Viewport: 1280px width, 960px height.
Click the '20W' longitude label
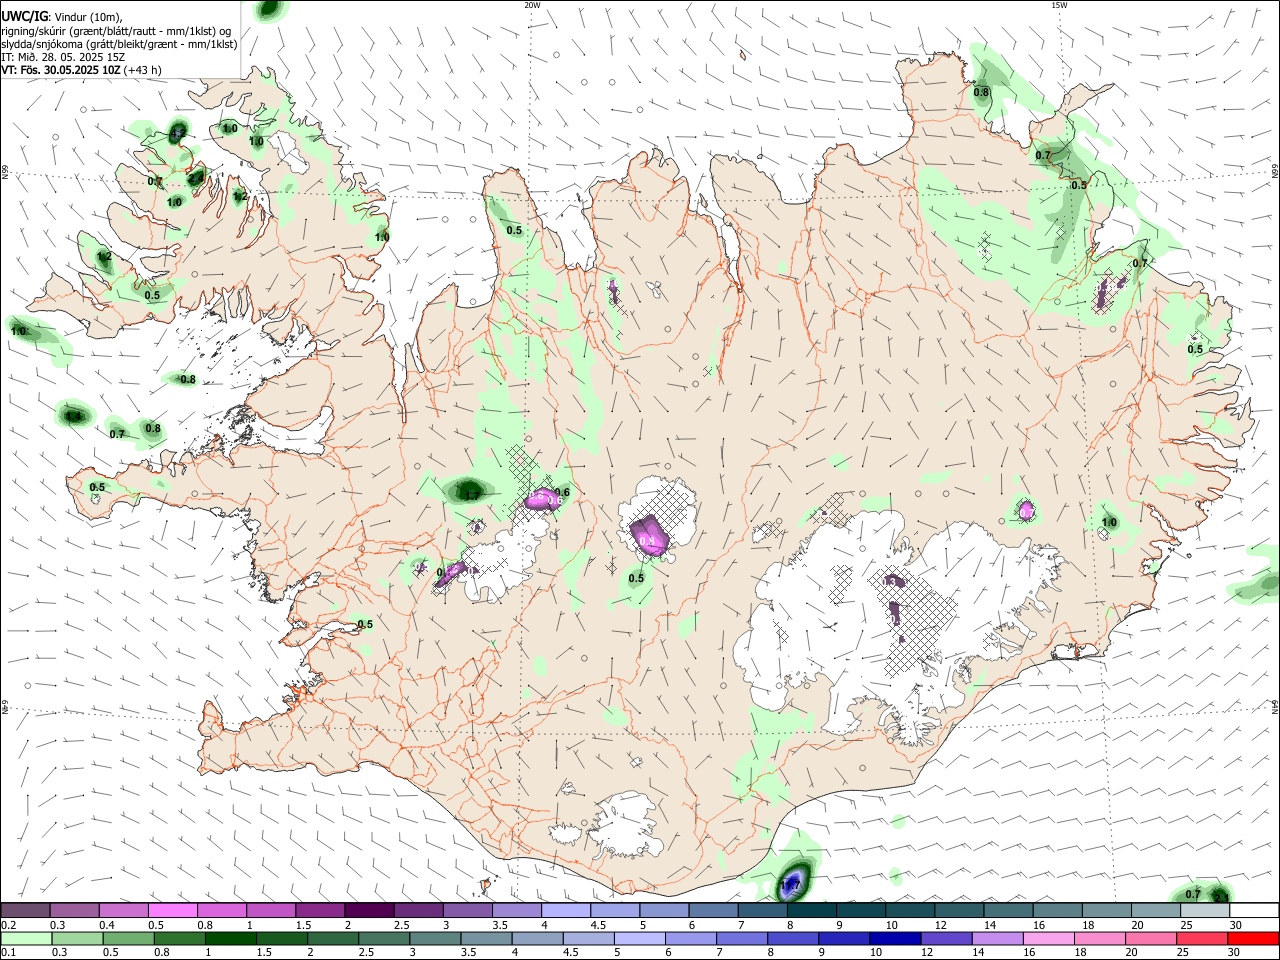533,5
